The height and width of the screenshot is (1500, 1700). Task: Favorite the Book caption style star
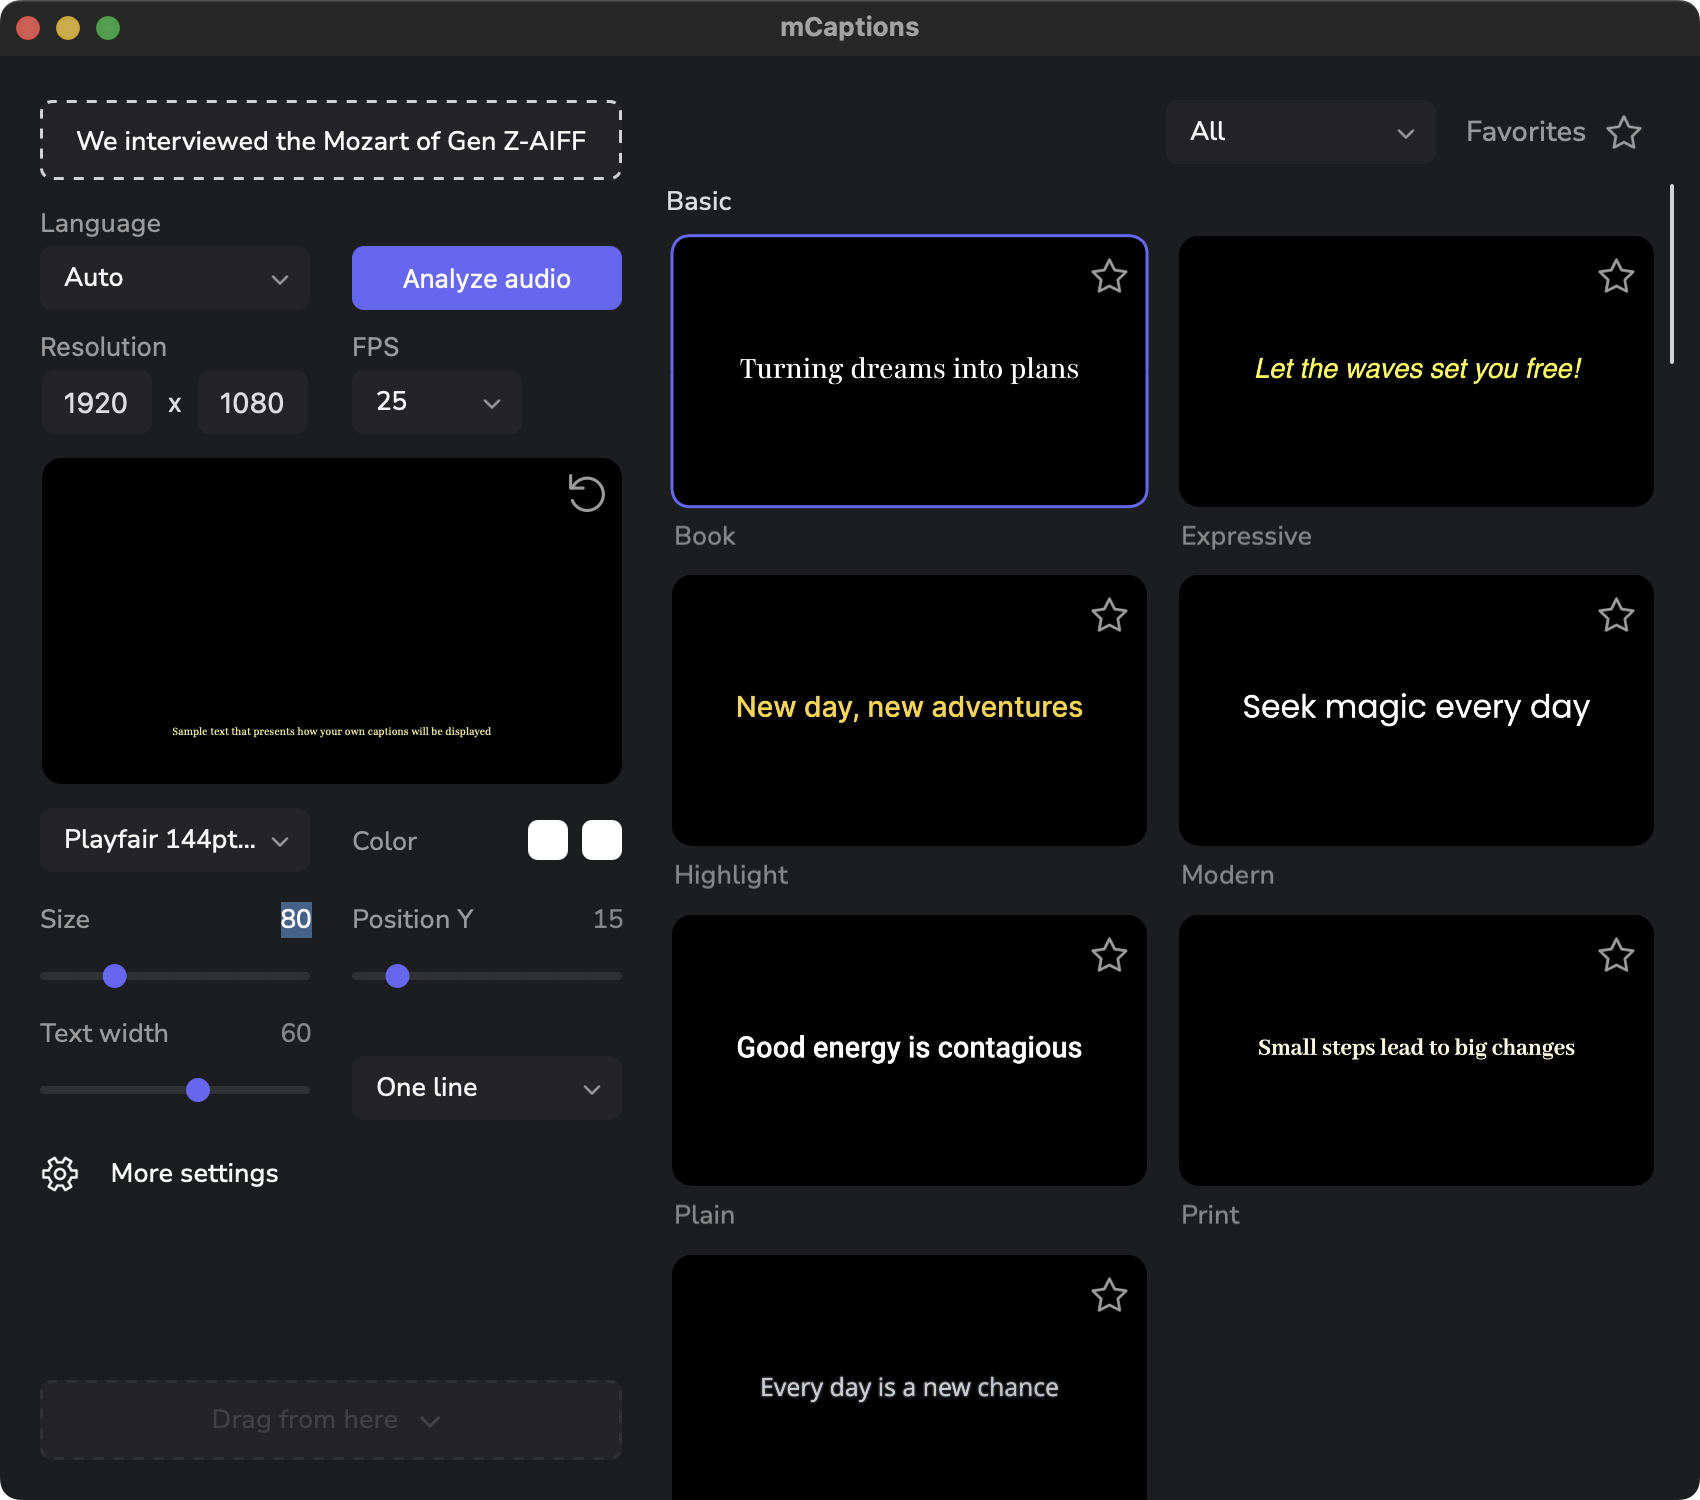pyautogui.click(x=1109, y=277)
